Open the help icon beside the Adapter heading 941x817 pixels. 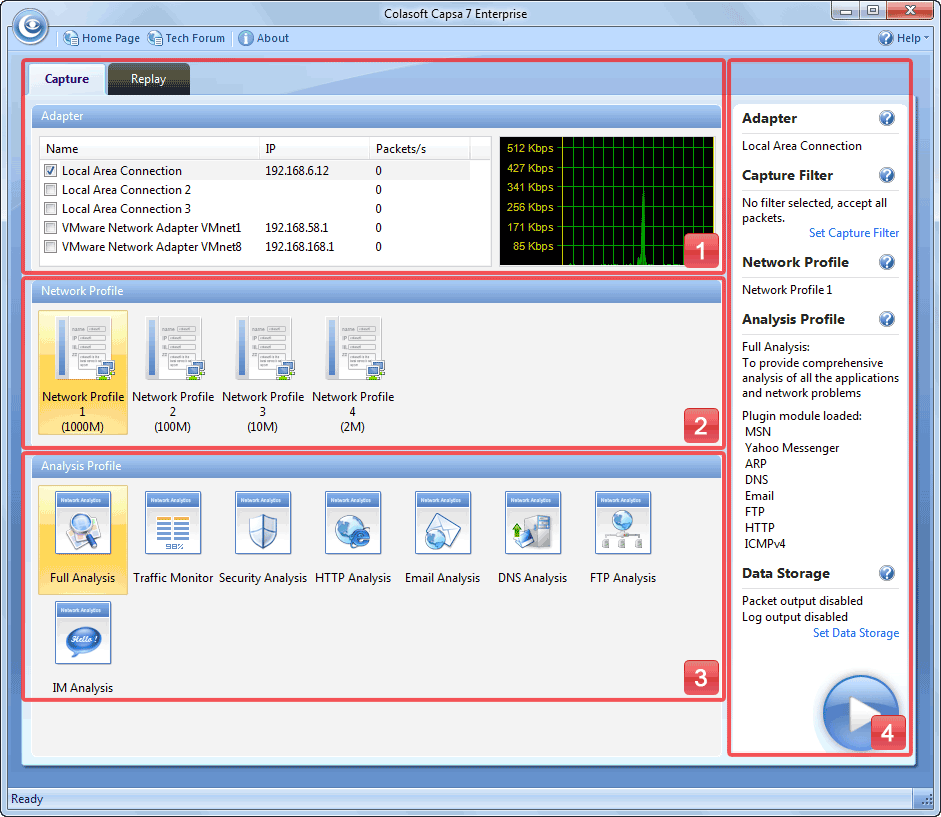(x=886, y=118)
